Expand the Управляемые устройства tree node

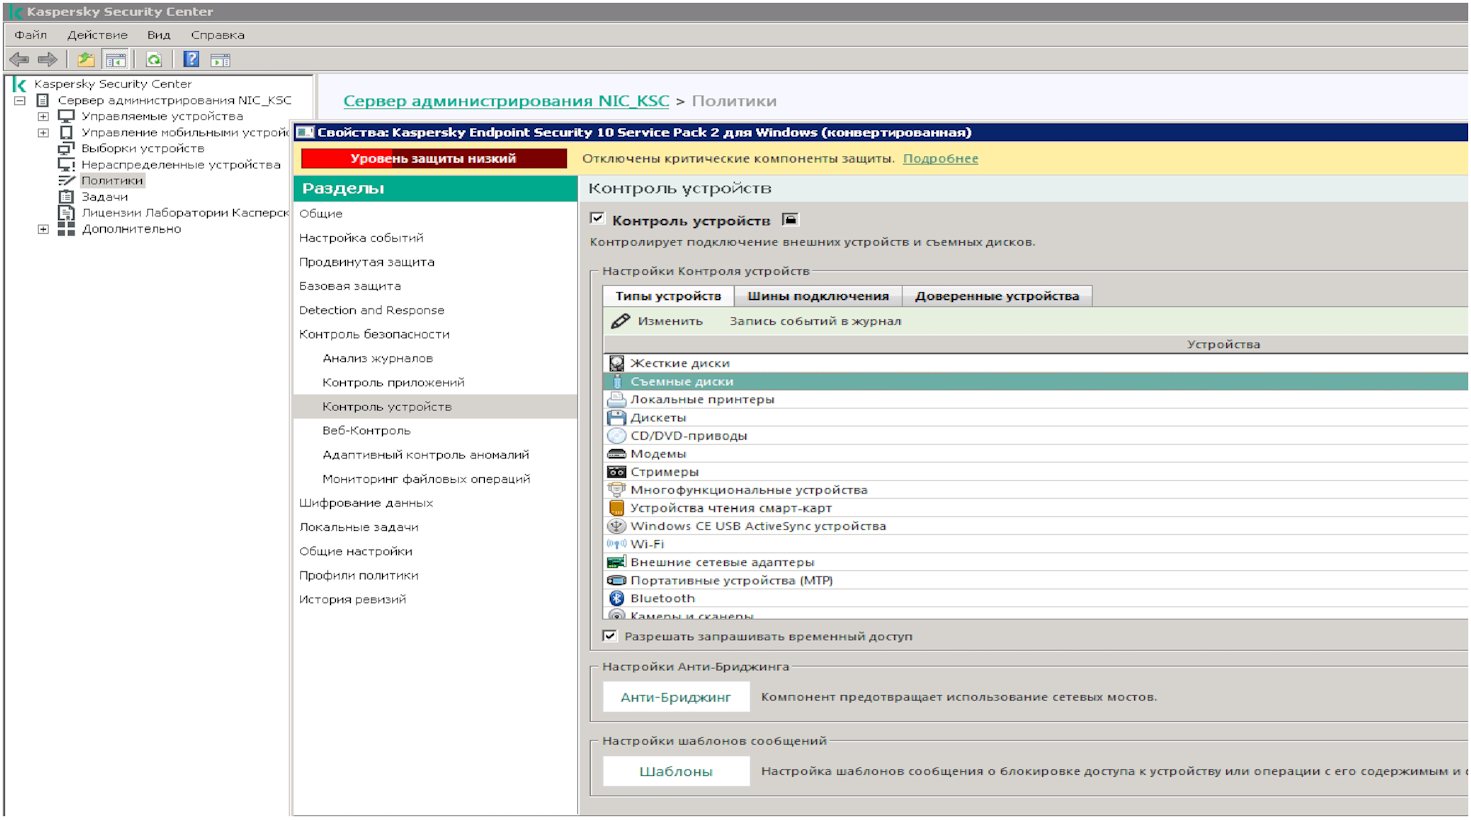pyautogui.click(x=43, y=117)
